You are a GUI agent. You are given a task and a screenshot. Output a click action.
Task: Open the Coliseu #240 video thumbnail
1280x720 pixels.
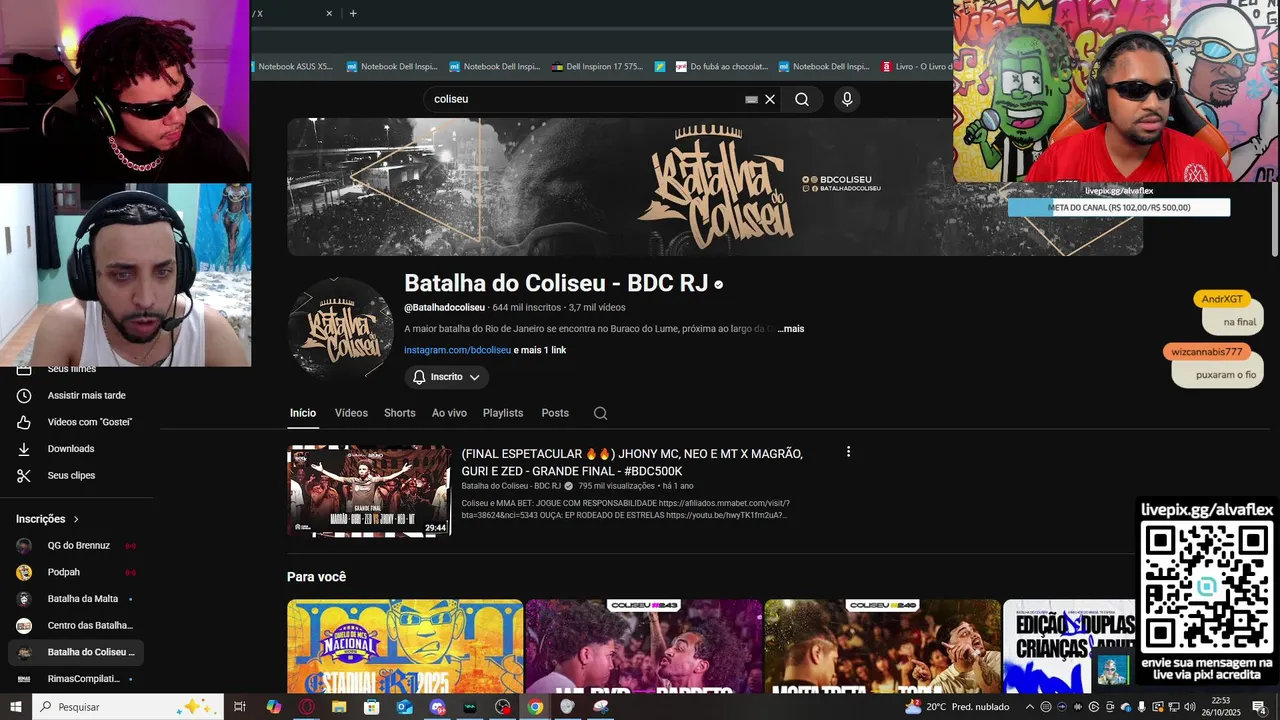pos(883,646)
